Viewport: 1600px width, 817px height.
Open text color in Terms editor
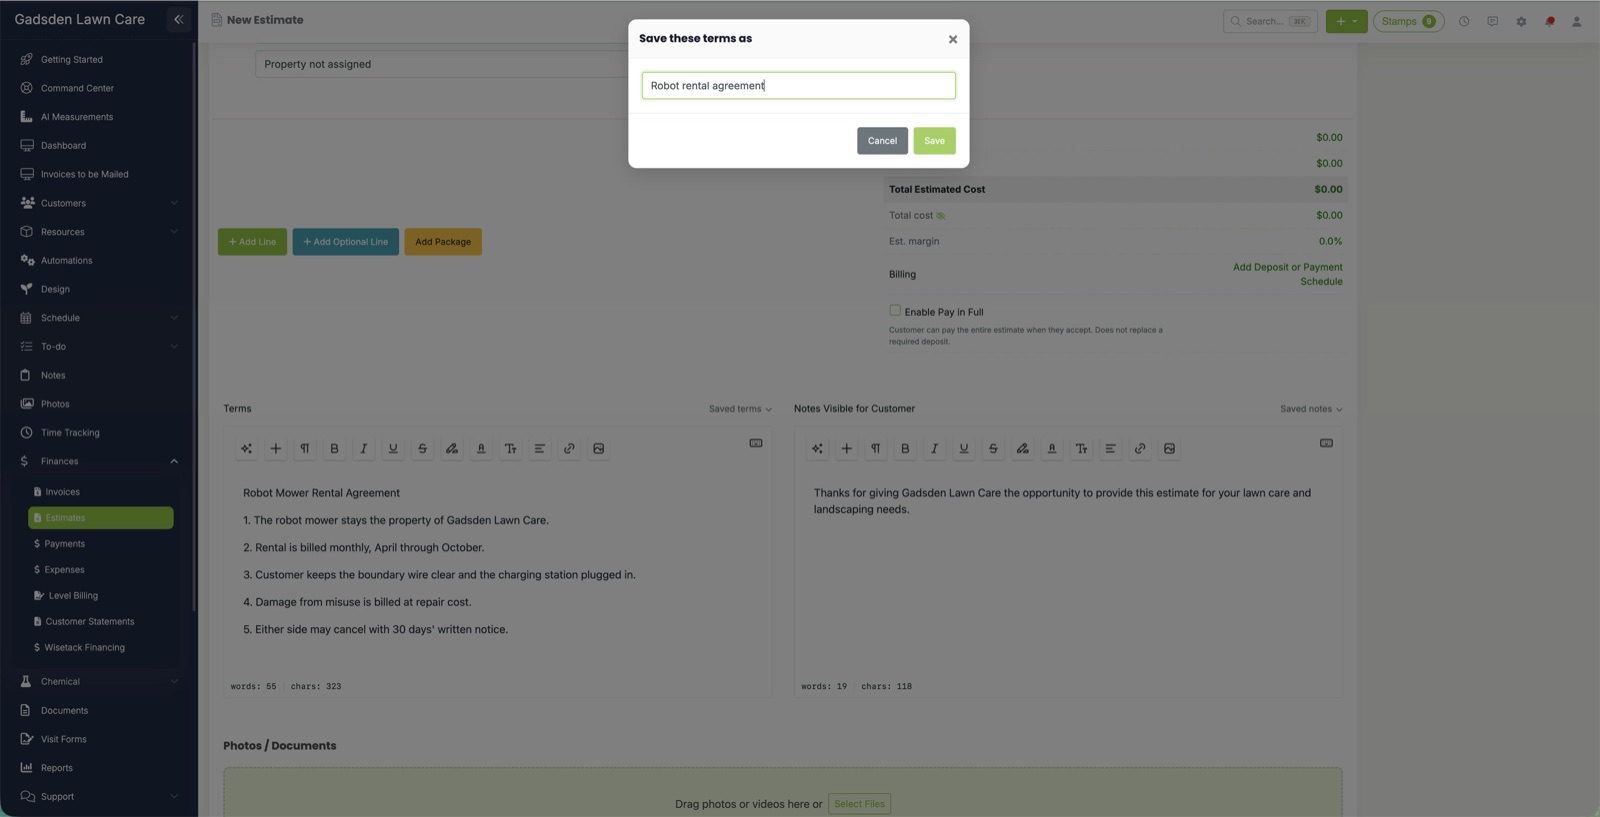(x=481, y=449)
